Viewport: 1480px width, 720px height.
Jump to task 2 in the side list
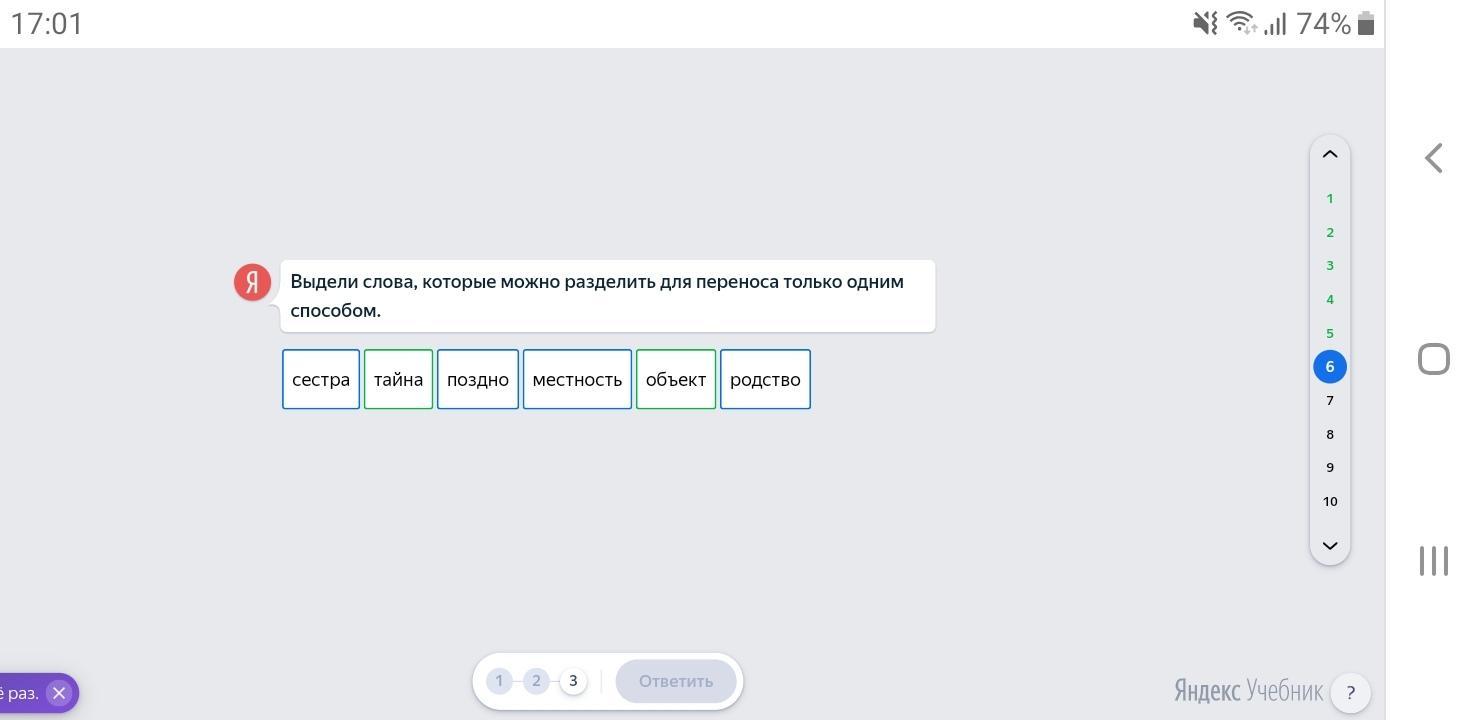(x=1330, y=232)
